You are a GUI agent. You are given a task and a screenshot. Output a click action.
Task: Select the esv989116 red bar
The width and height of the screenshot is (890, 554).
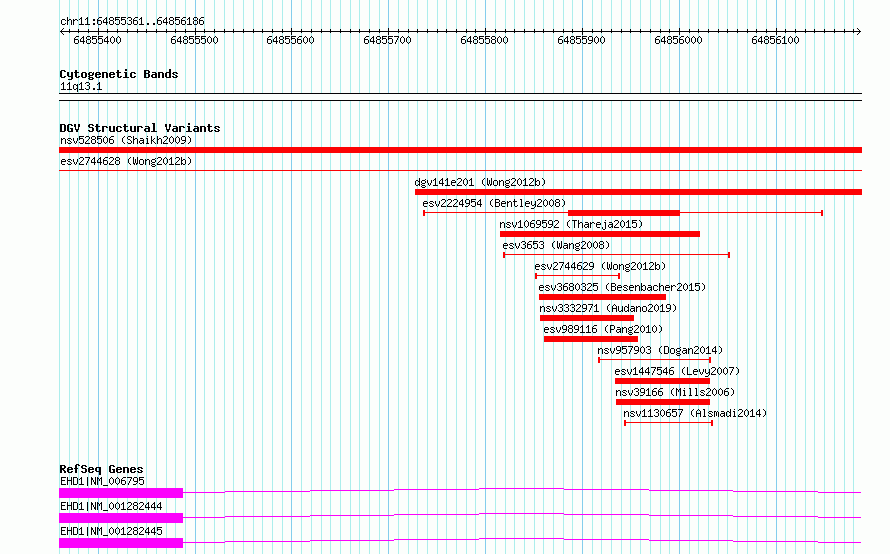click(x=591, y=339)
